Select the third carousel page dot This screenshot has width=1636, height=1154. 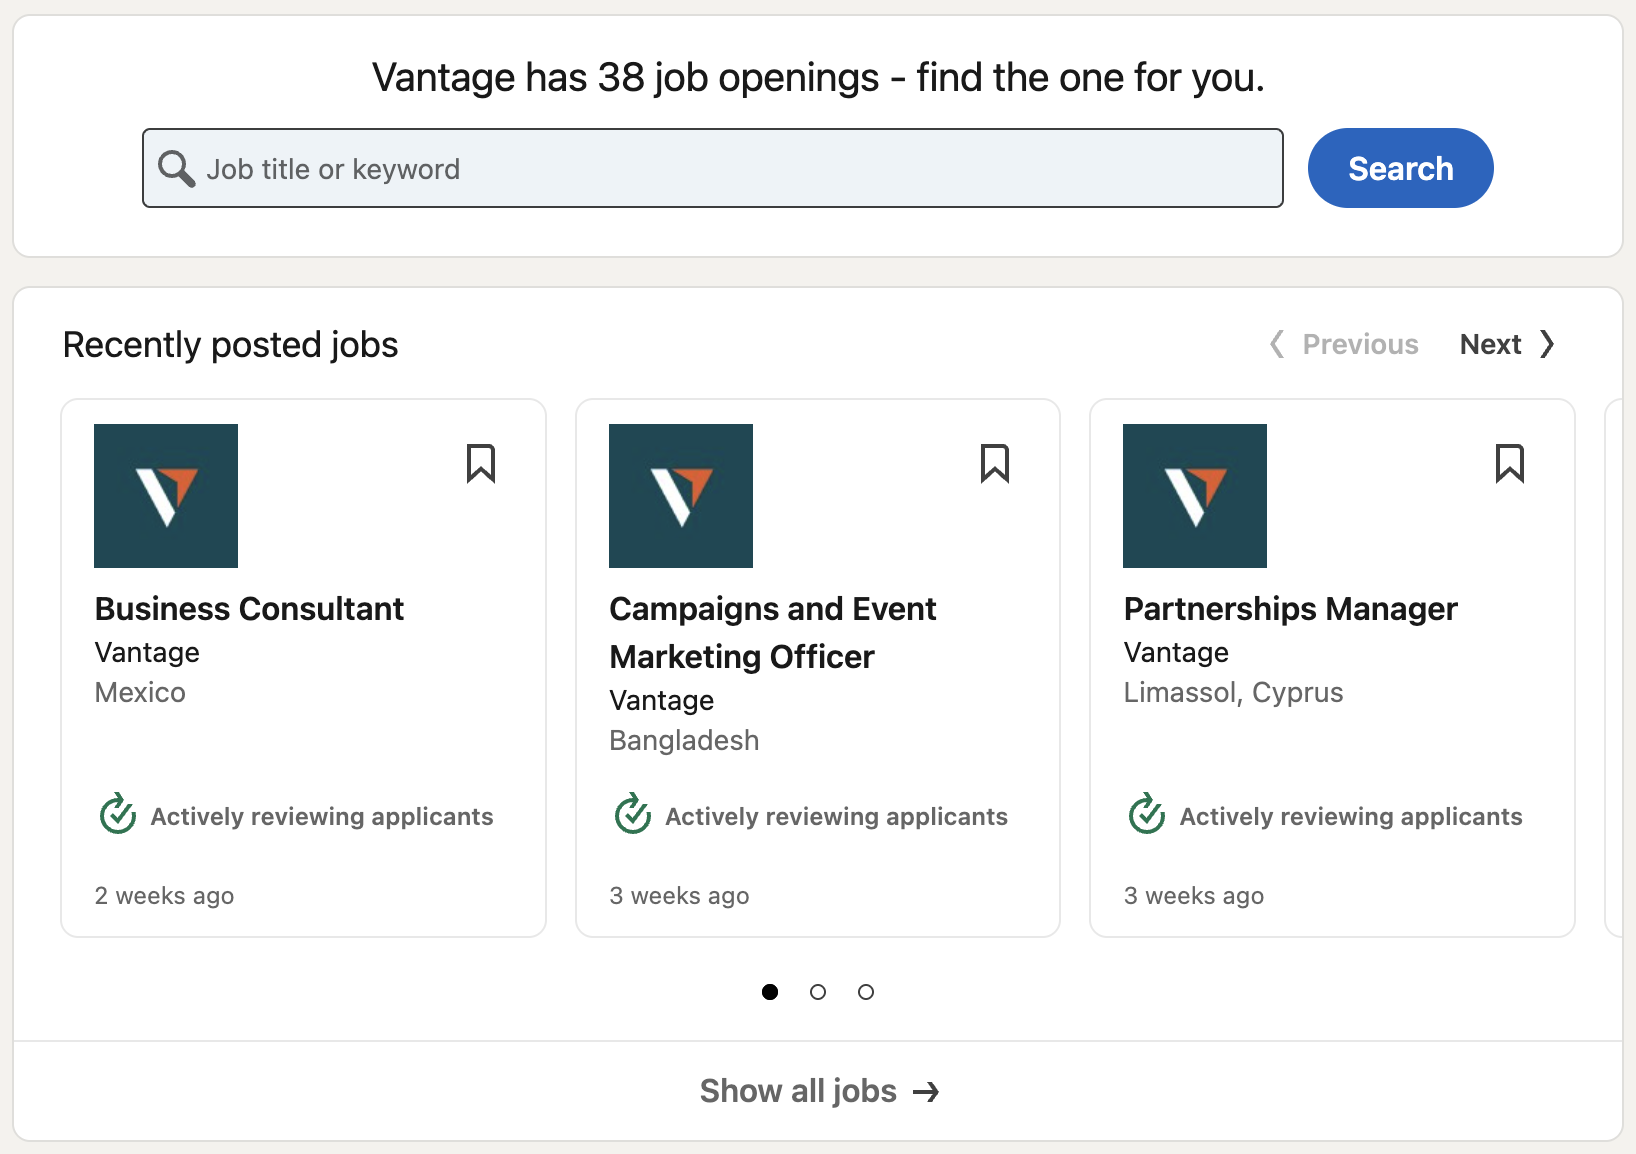[866, 992]
